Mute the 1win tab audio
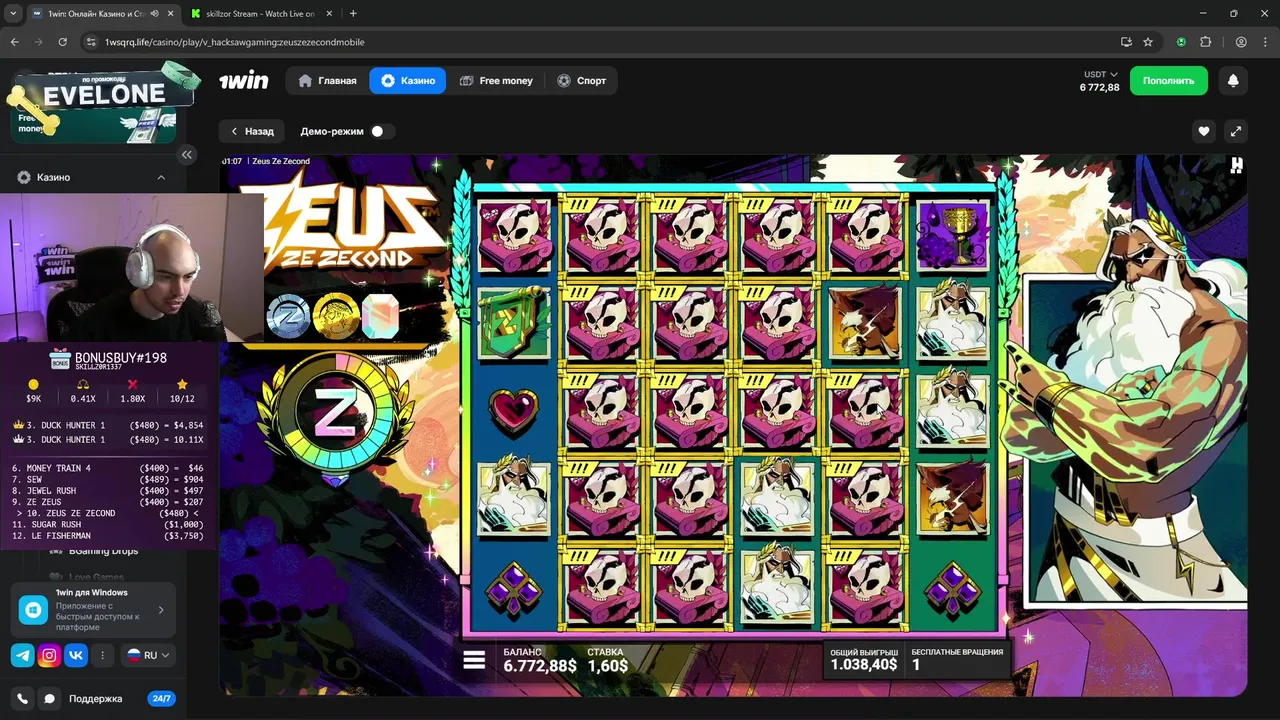Screen dimensions: 1280x720 tap(154, 14)
